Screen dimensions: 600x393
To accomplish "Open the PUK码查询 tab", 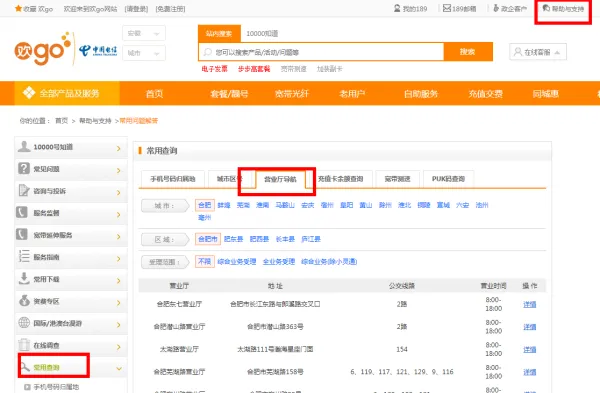I will point(448,179).
